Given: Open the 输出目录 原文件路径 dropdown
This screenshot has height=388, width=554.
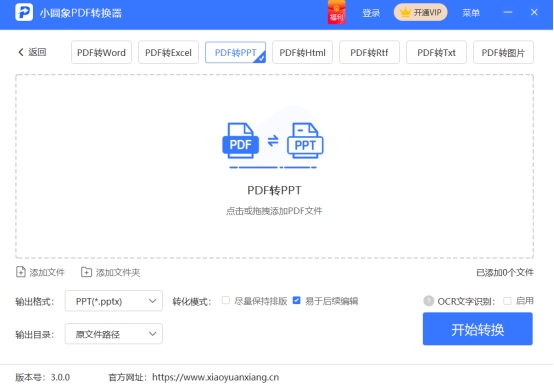Looking at the screenshot, I should tap(114, 334).
